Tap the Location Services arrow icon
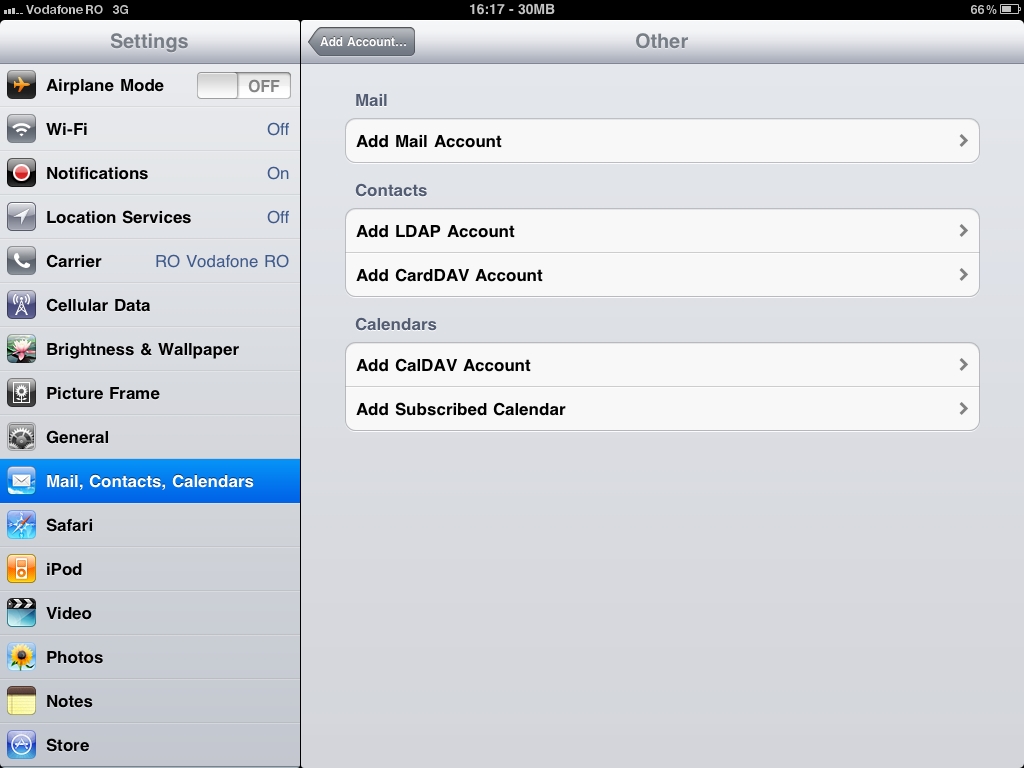 [x=22, y=217]
